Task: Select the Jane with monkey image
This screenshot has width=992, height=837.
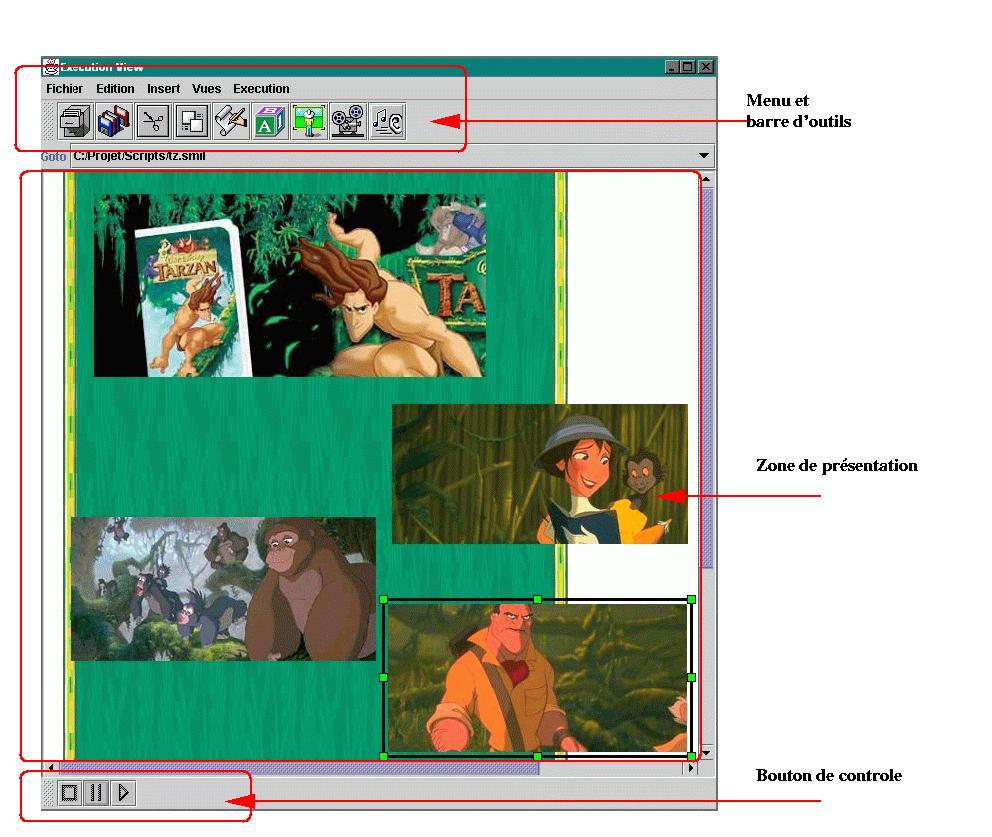Action: 540,474
